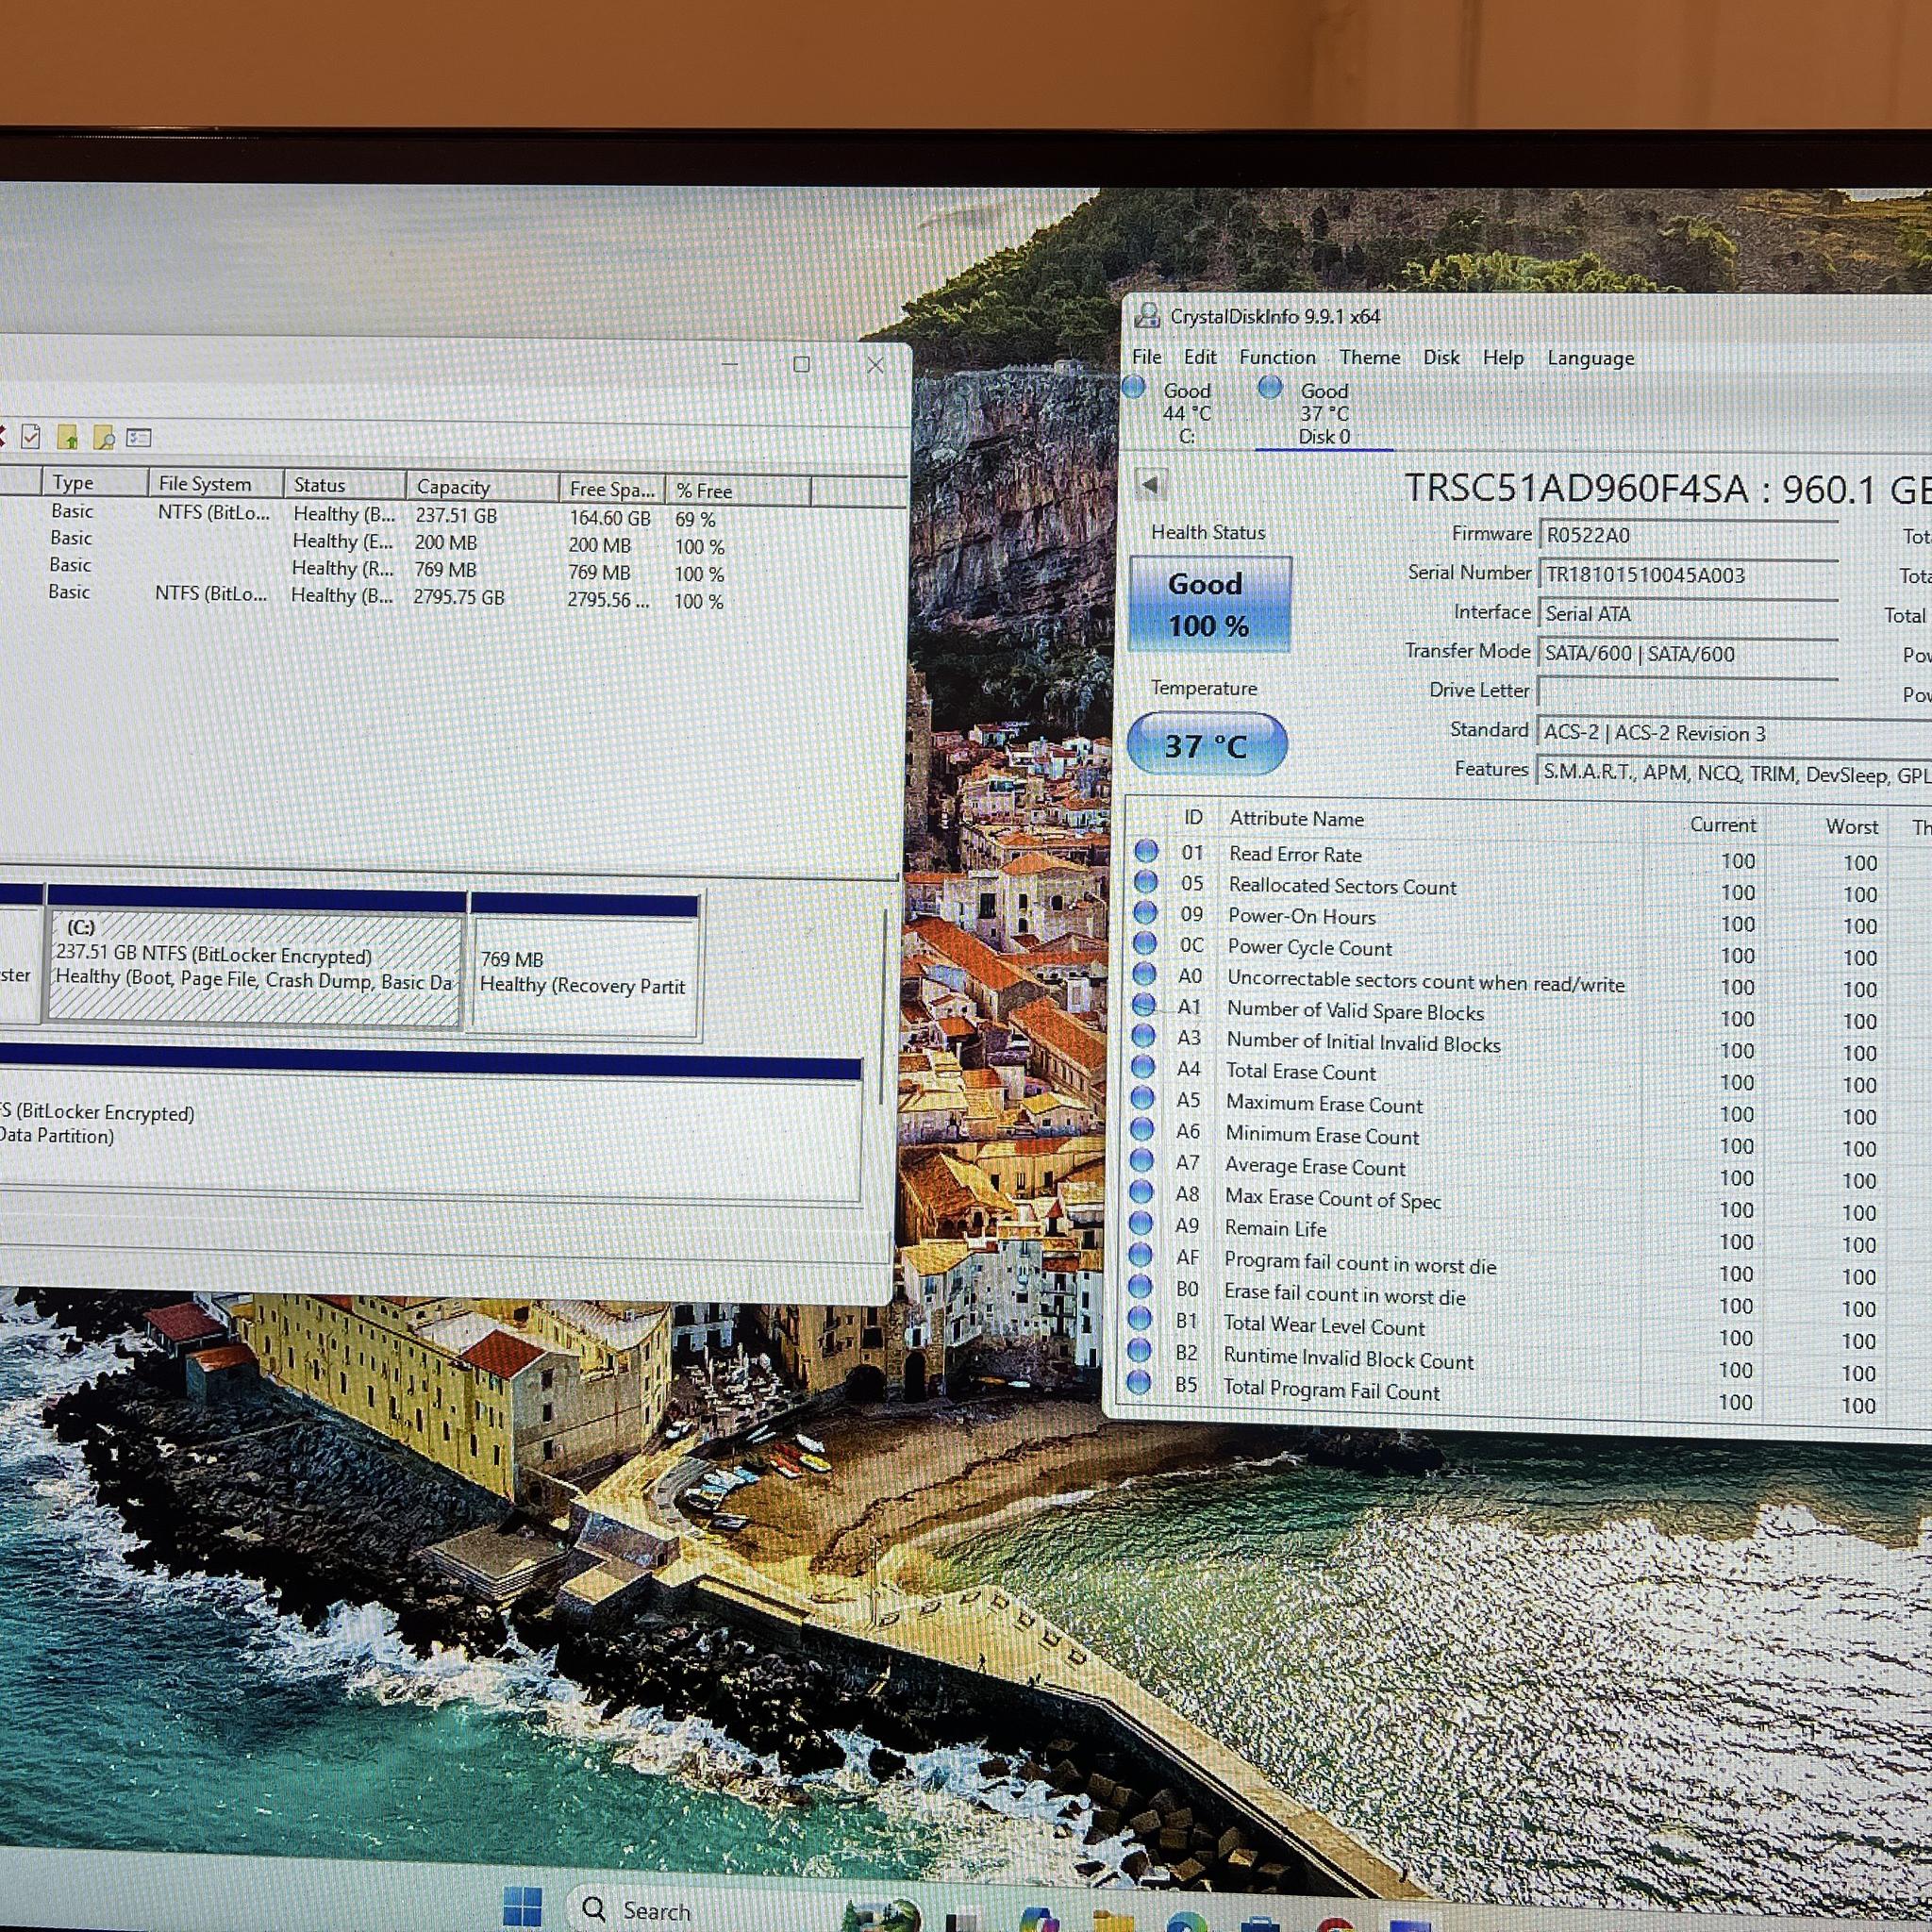Open the File menu in CrystalDiskInfo
Viewport: 1932px width, 1932px height.
pyautogui.click(x=1147, y=357)
